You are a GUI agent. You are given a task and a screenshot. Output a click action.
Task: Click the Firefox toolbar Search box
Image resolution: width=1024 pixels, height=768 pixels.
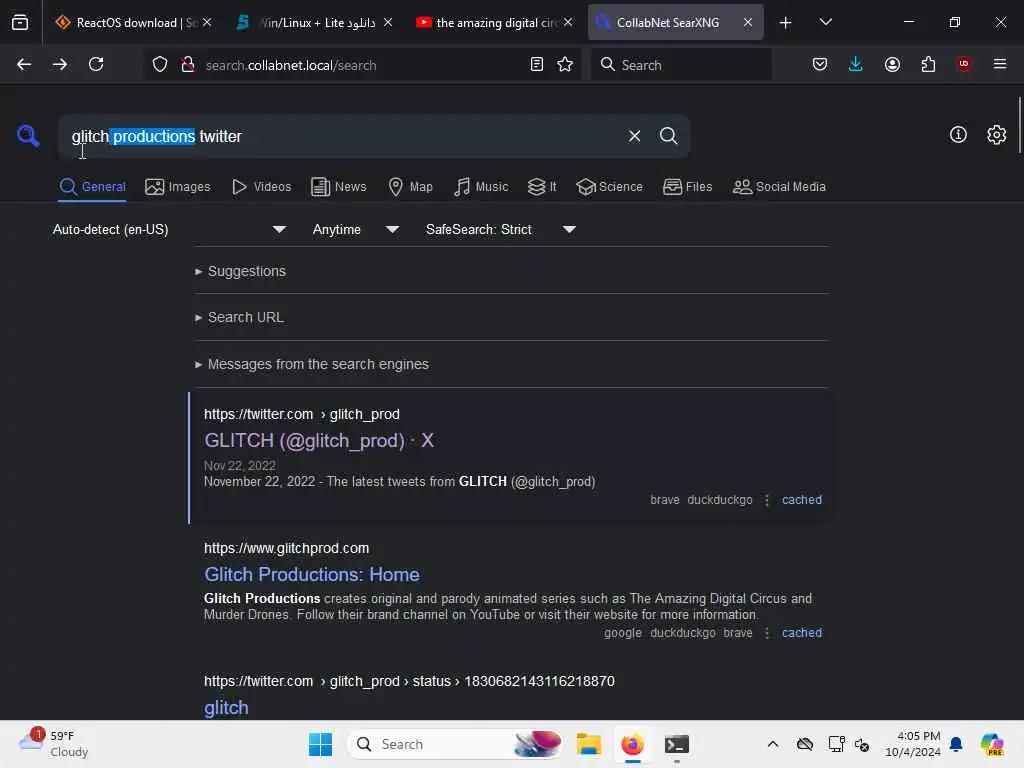[x=681, y=65]
